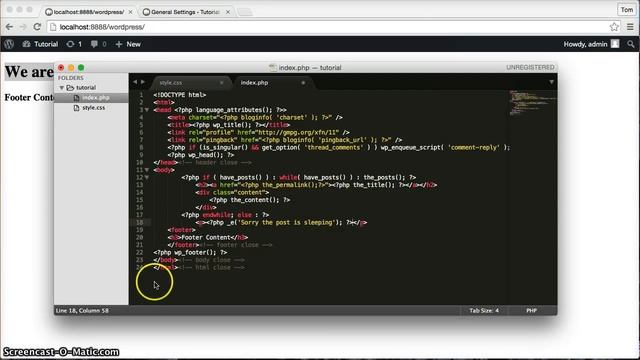Image resolution: width=640 pixels, height=360 pixels.
Task: Click the browser forward arrow
Action: (x=23, y=27)
